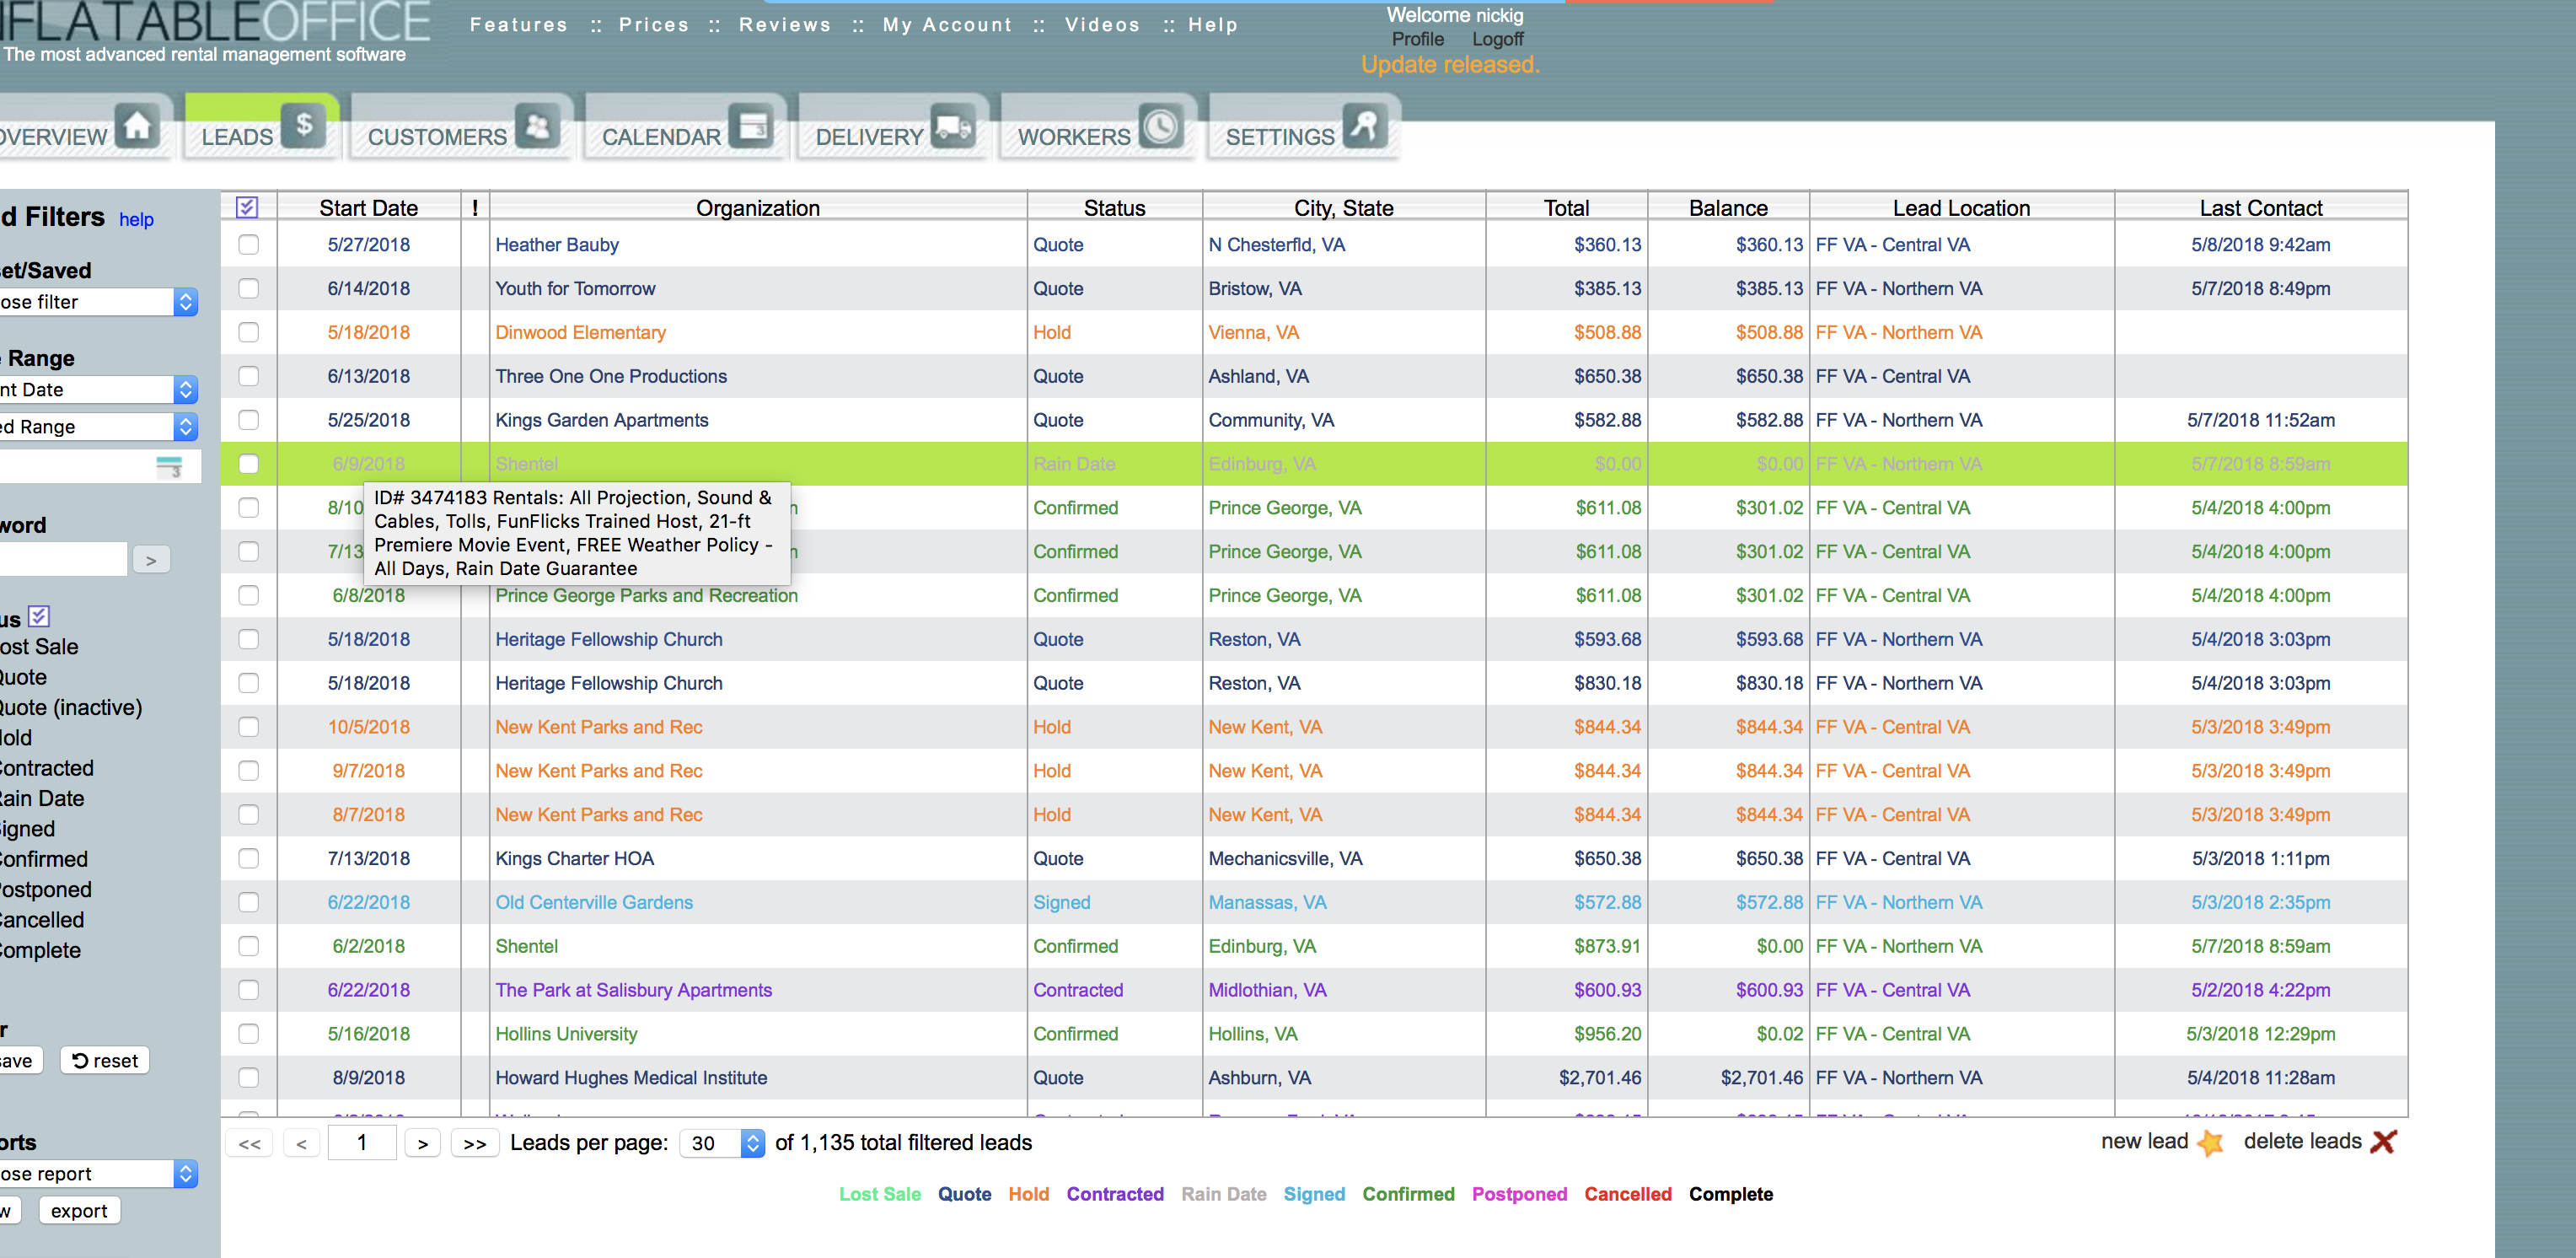Check the Howard Hughes Medical Institute row
The height and width of the screenshot is (1258, 2576).
pos(249,1078)
